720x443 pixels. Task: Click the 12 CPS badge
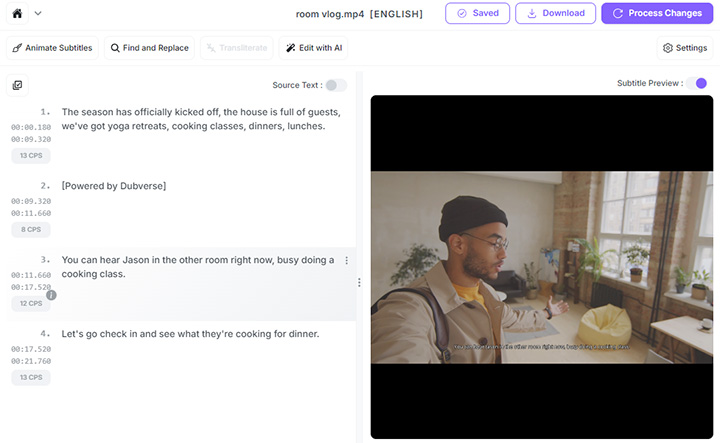pyautogui.click(x=31, y=303)
